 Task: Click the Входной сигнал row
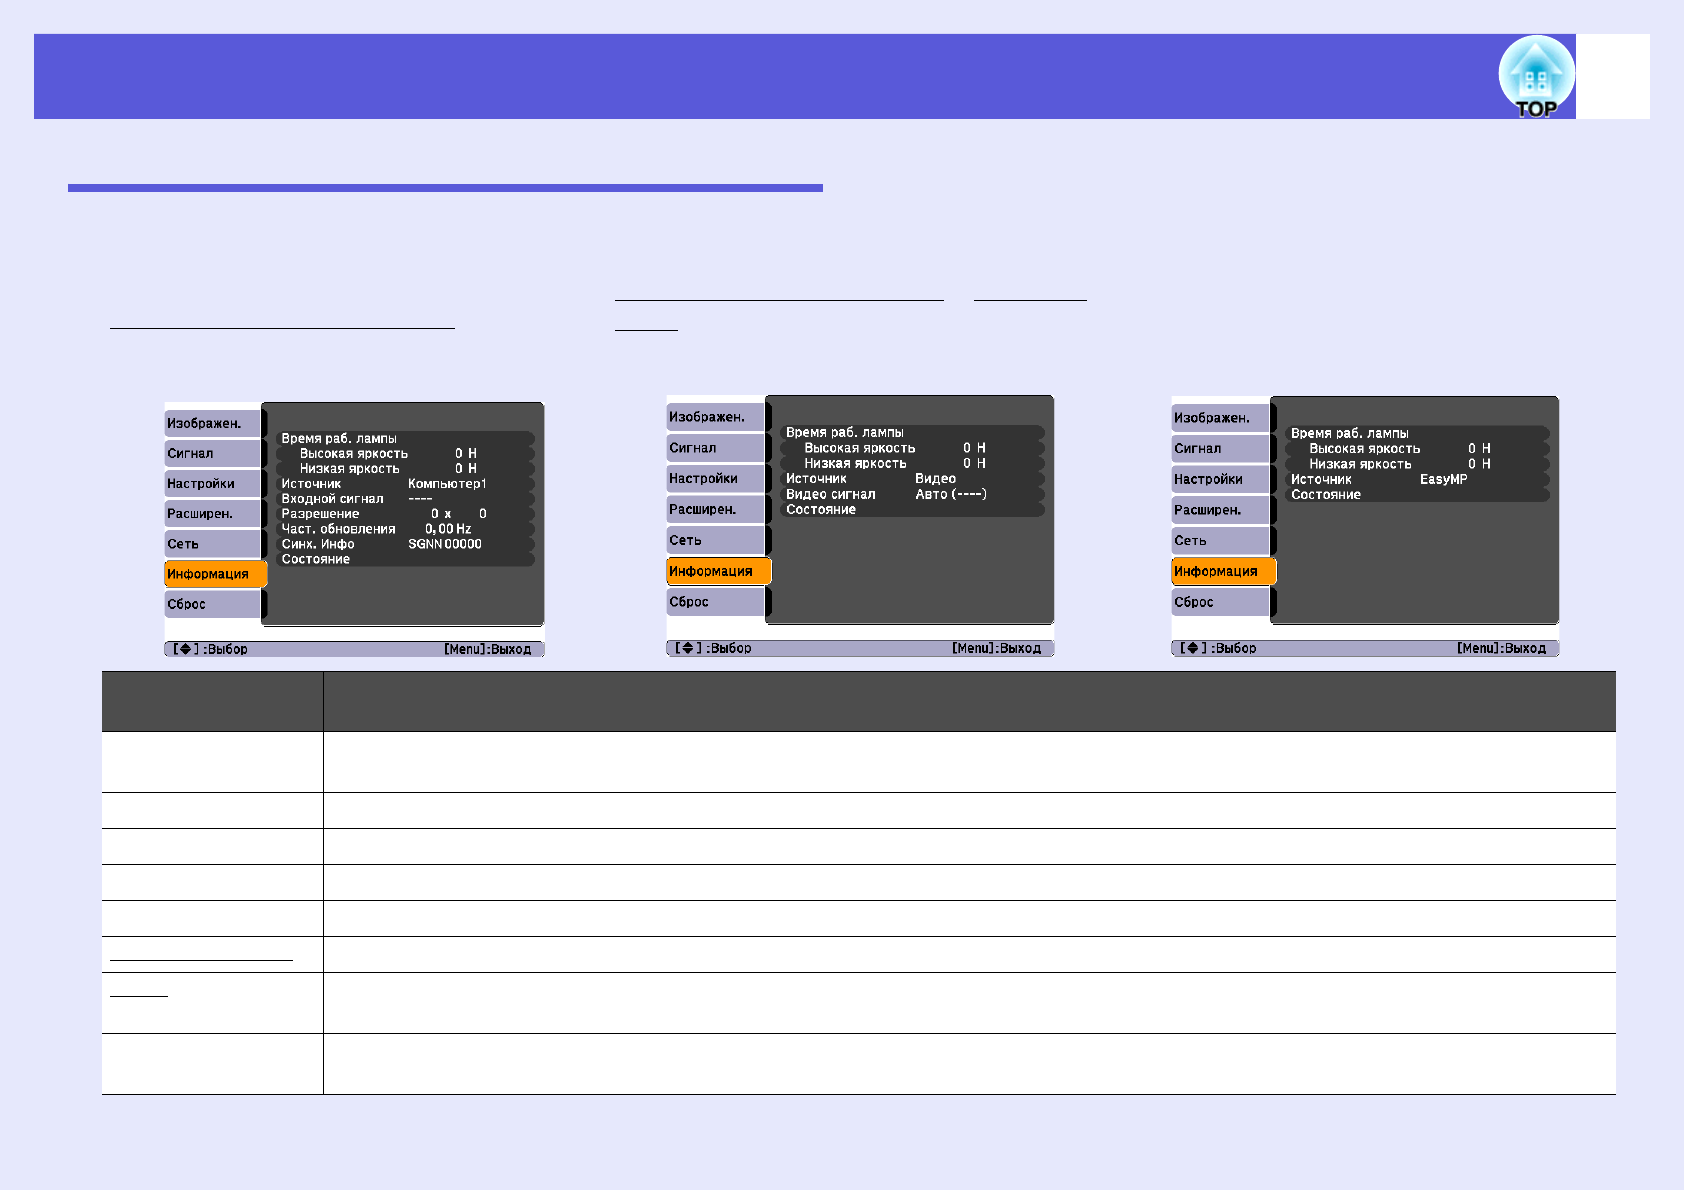coord(404,499)
